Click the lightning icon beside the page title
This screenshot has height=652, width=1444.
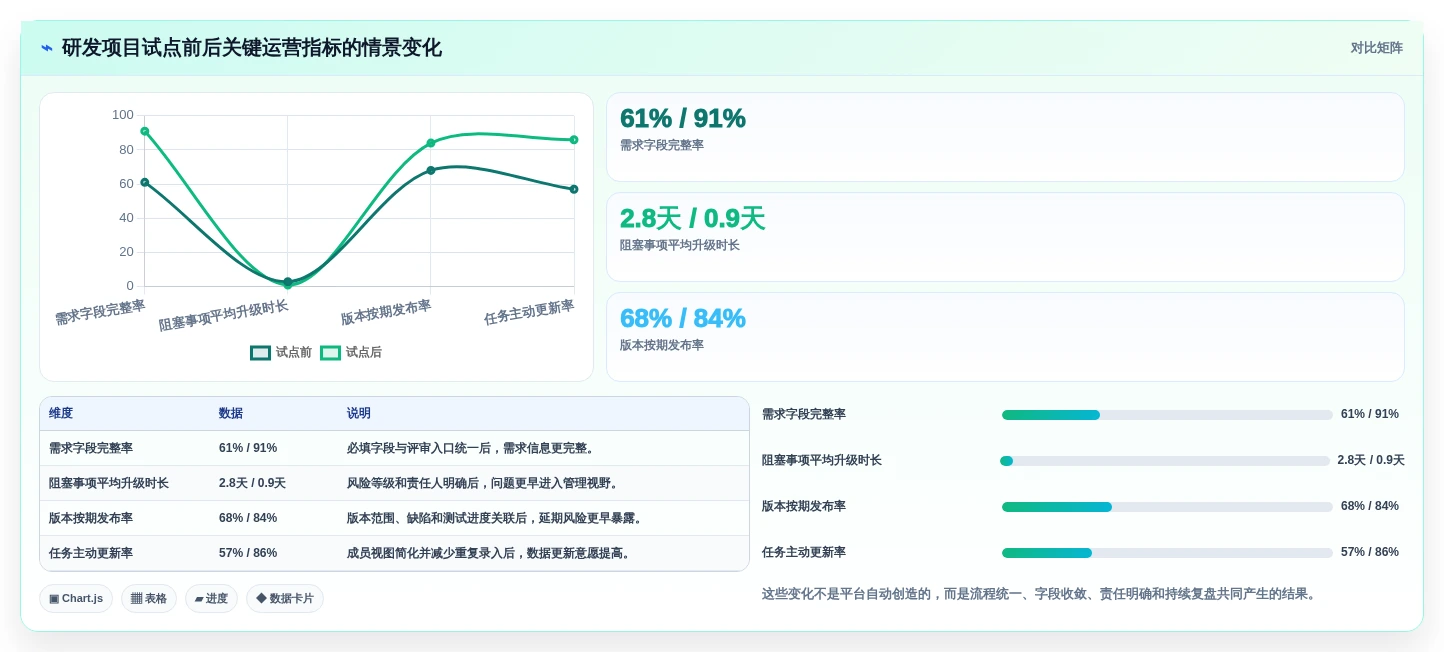47,48
